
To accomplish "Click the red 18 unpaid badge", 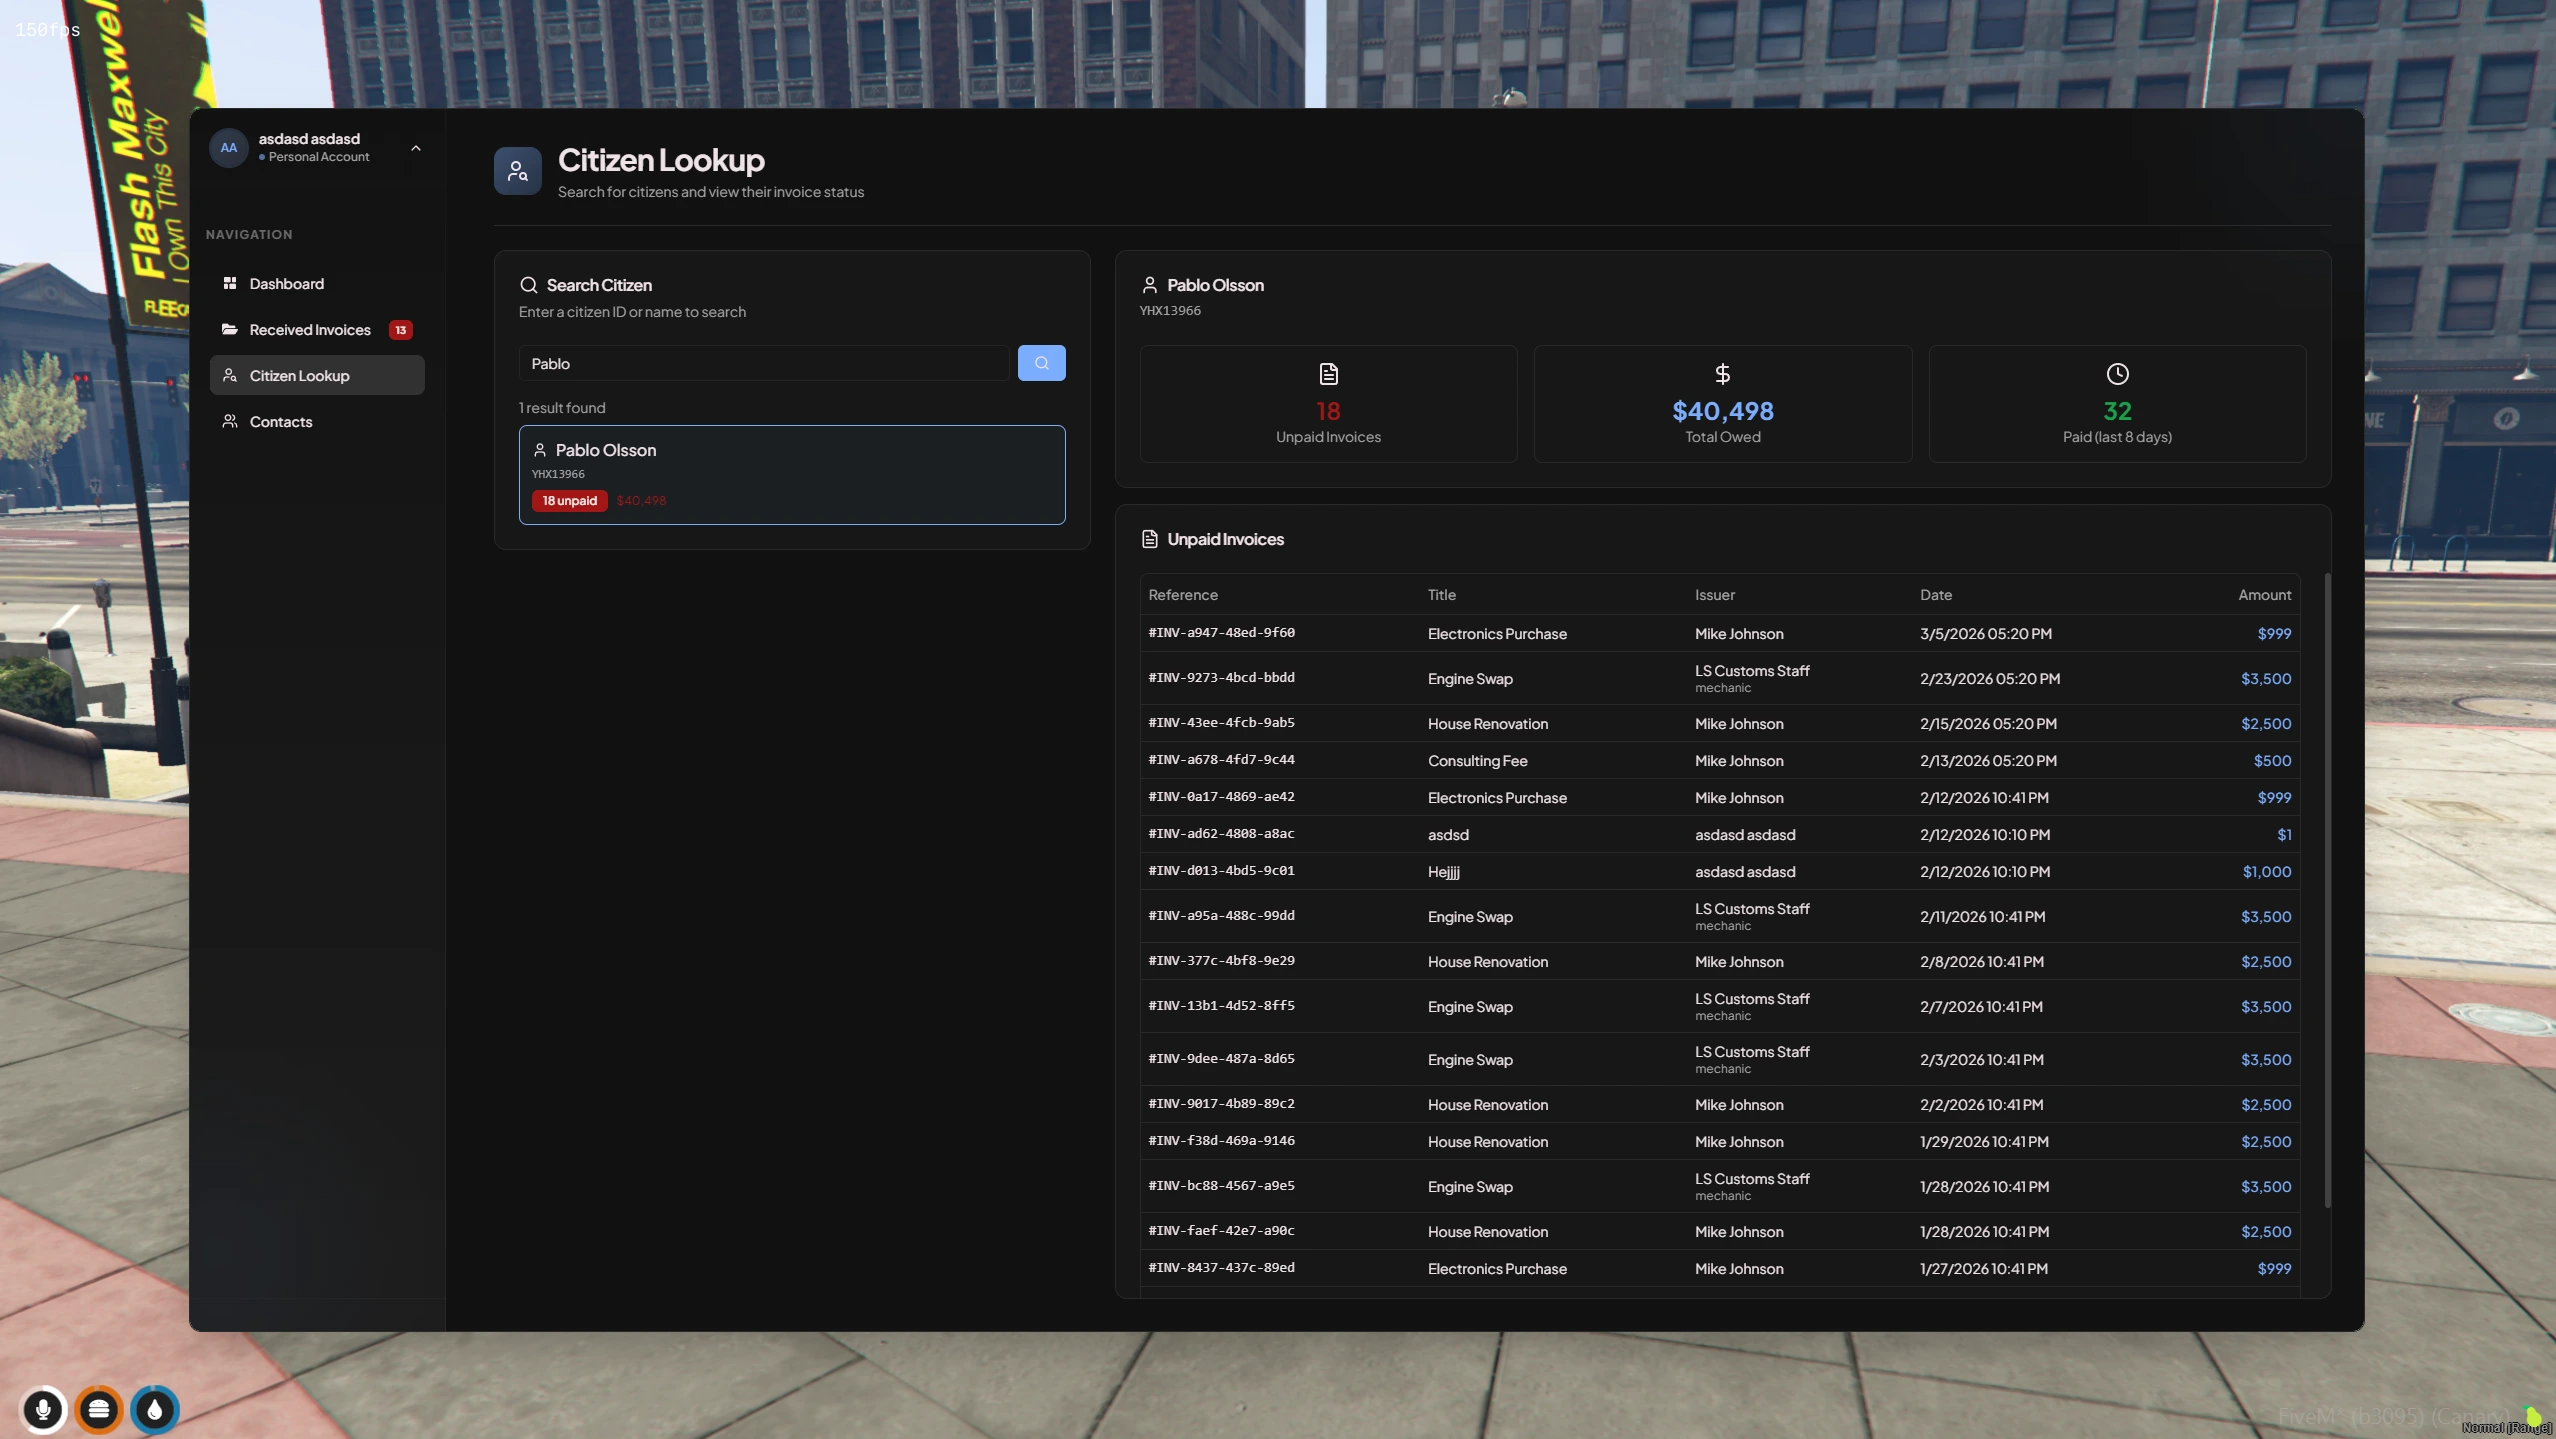I will 569,500.
